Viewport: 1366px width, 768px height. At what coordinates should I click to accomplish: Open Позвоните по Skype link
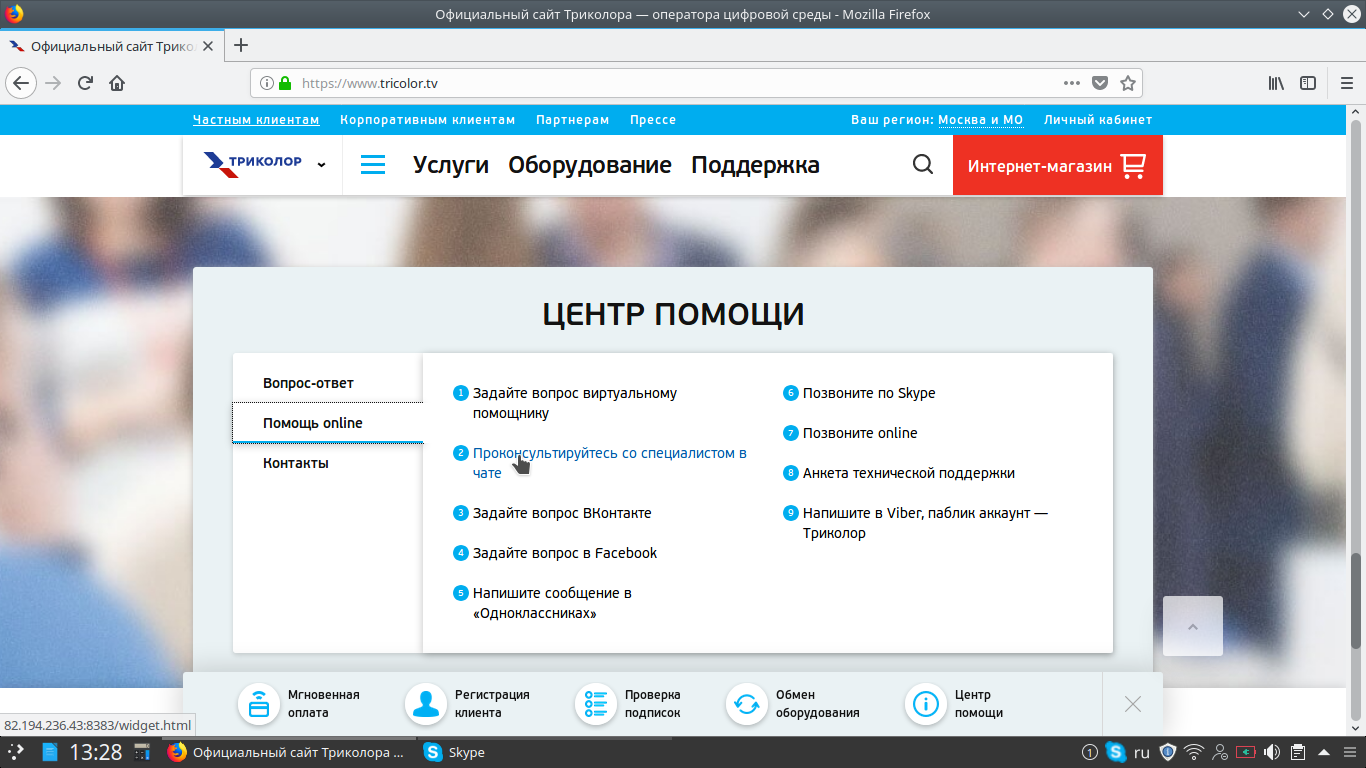pyautogui.click(x=869, y=393)
